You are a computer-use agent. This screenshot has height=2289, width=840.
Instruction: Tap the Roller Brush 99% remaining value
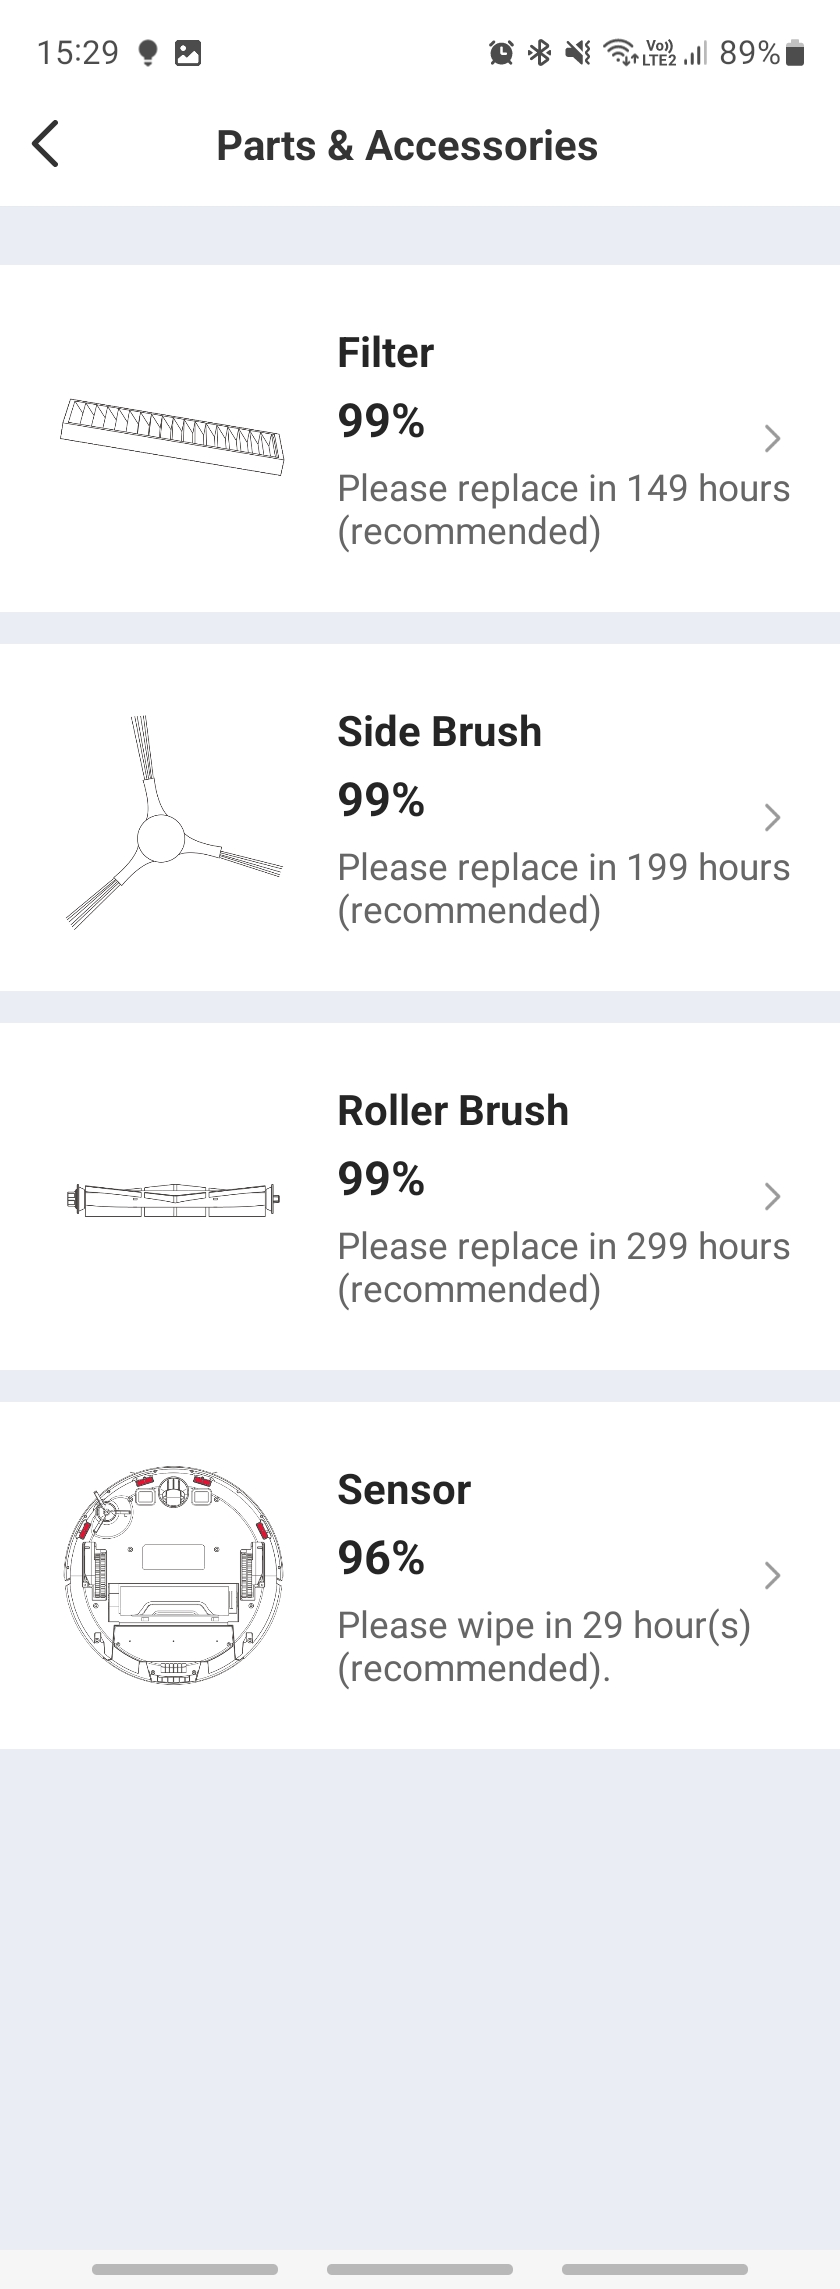pyautogui.click(x=381, y=1179)
